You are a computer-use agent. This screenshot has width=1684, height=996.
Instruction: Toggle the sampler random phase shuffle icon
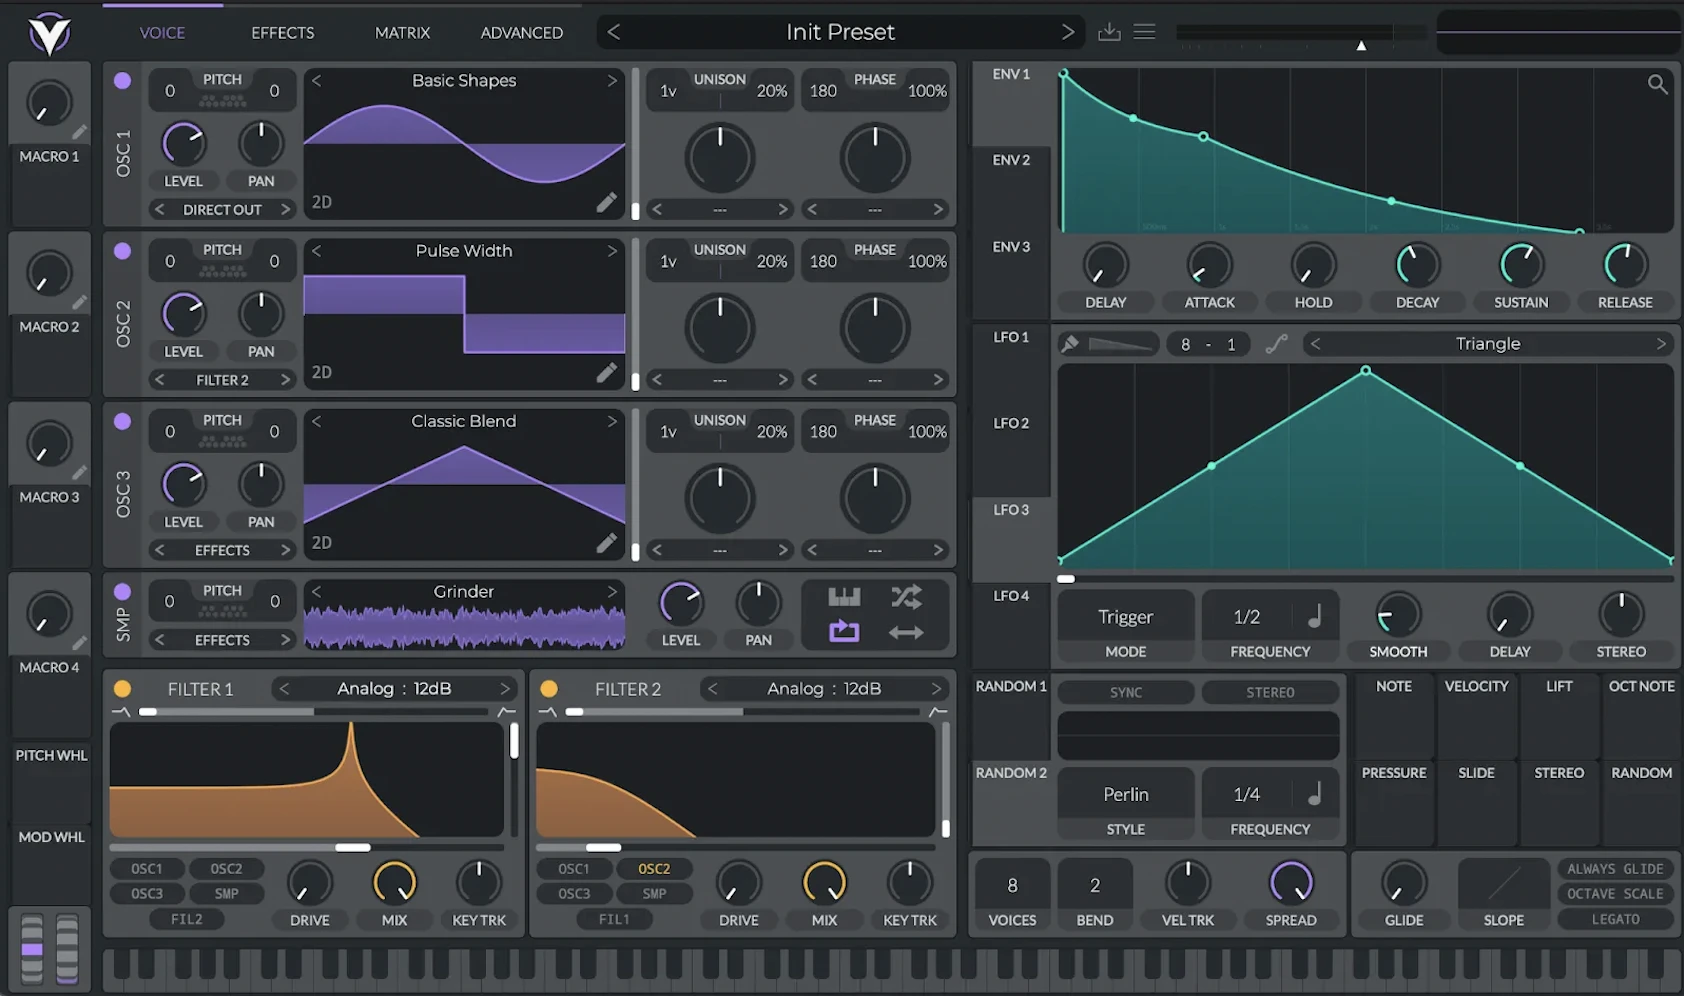[x=906, y=598]
